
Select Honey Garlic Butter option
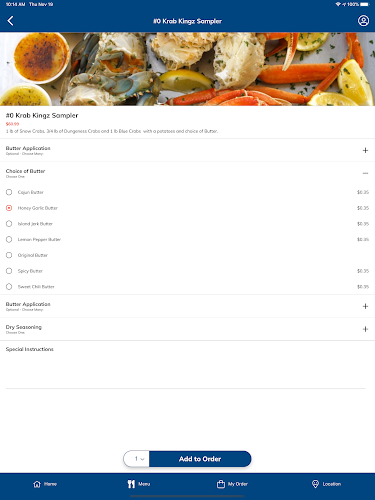pos(9,208)
